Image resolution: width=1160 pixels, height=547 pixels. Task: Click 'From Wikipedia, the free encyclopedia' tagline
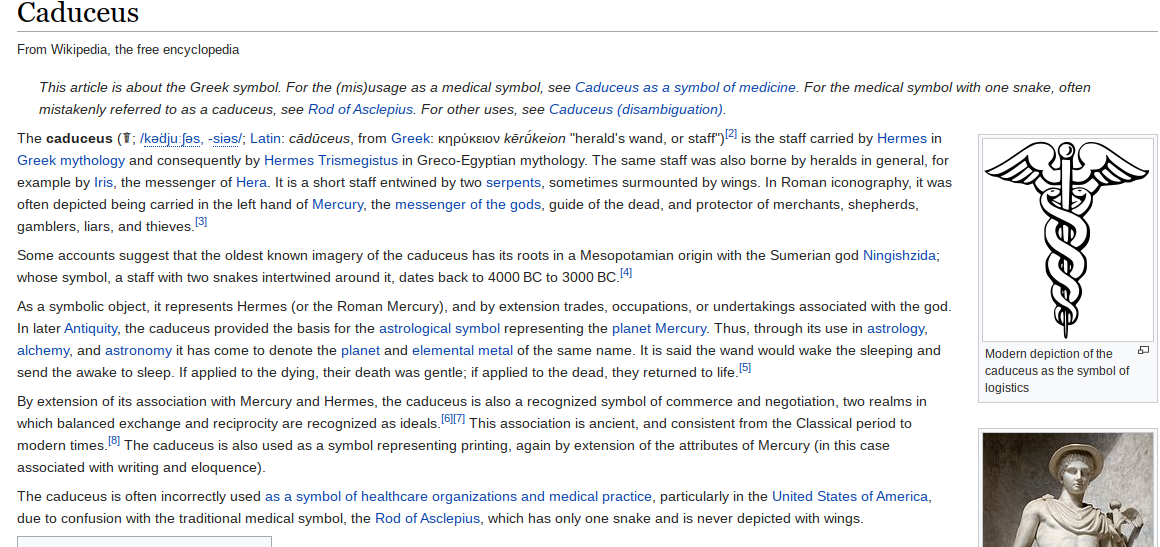click(x=128, y=50)
